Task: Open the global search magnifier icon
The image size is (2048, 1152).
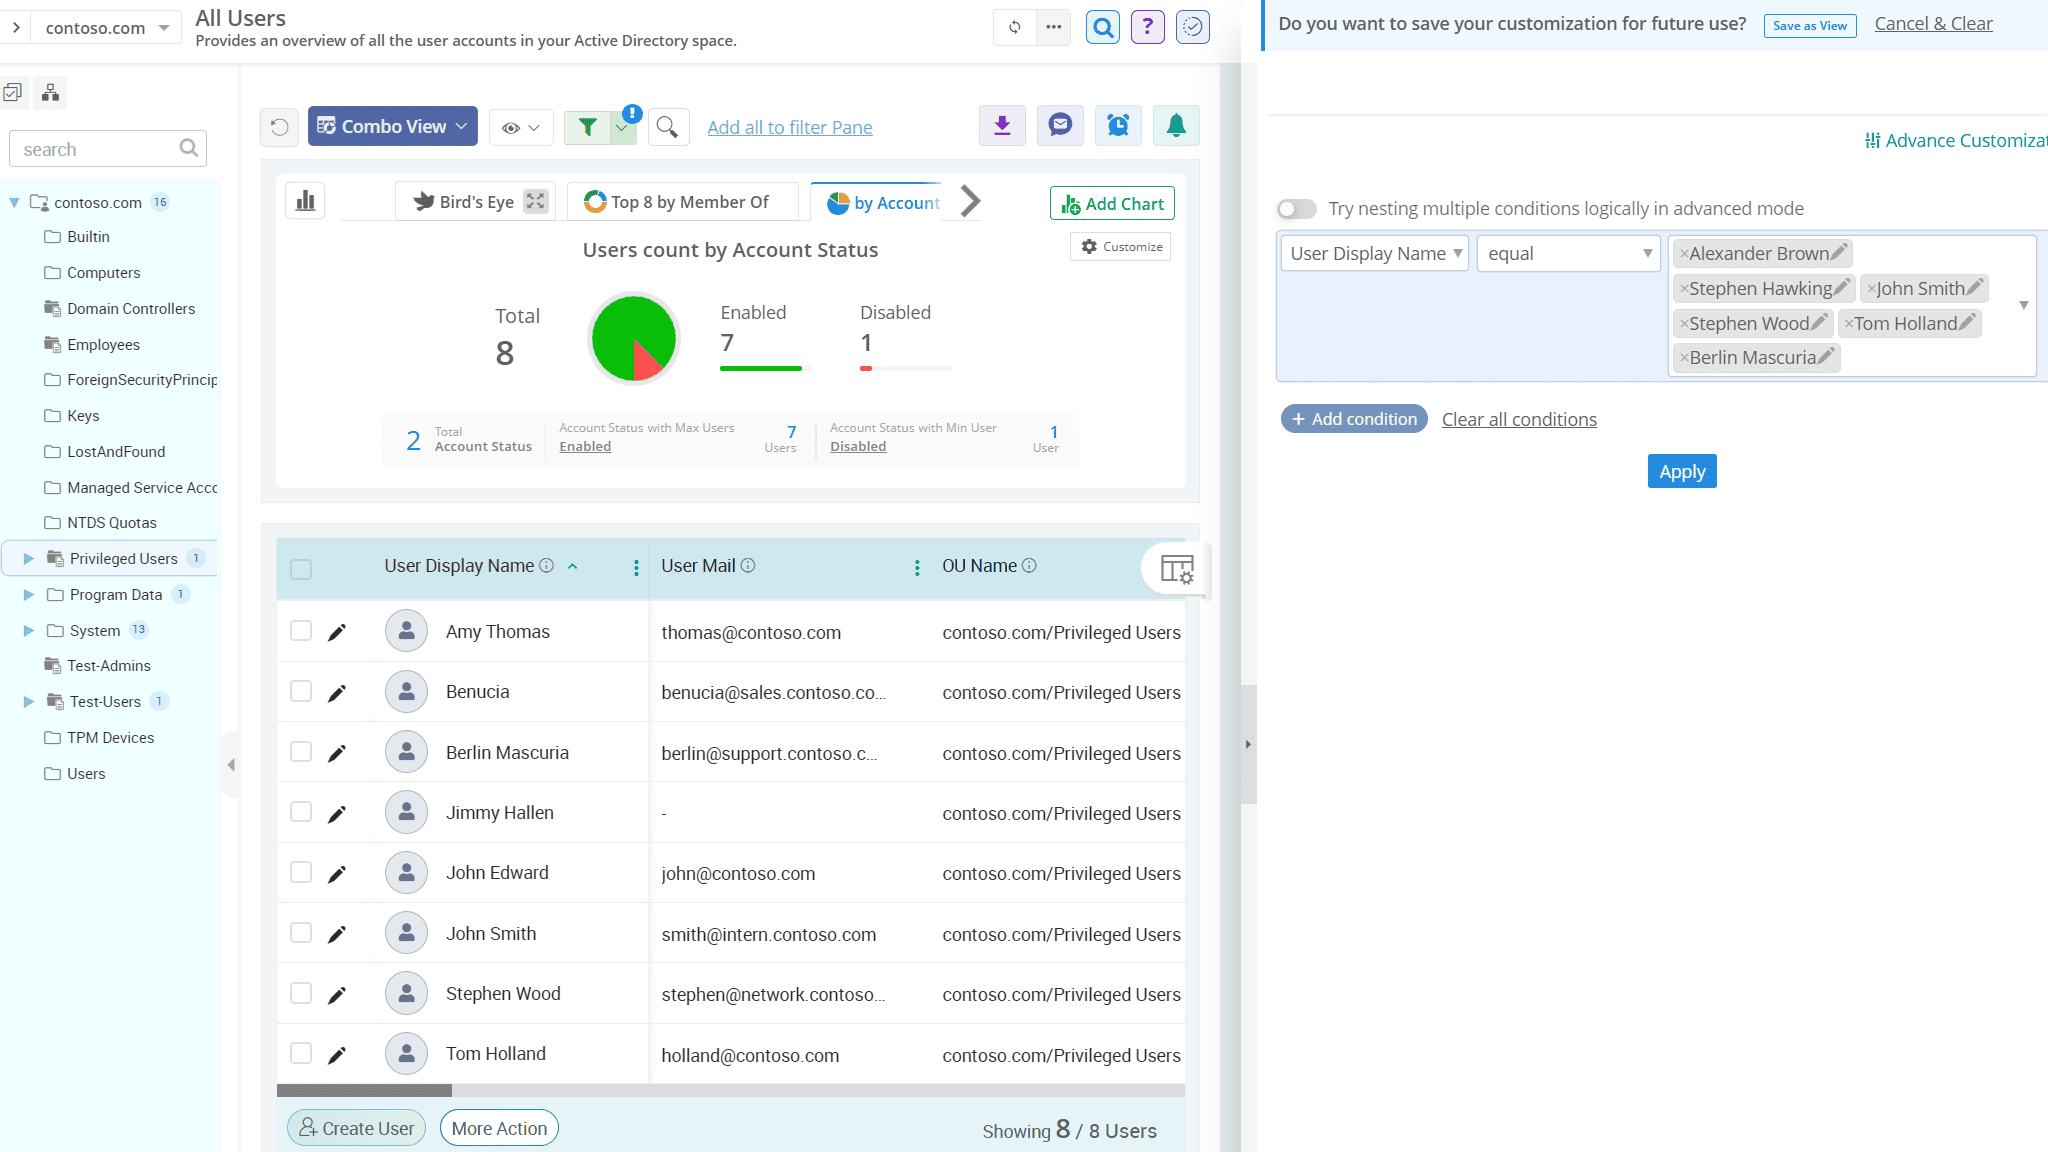Action: pos(1102,27)
